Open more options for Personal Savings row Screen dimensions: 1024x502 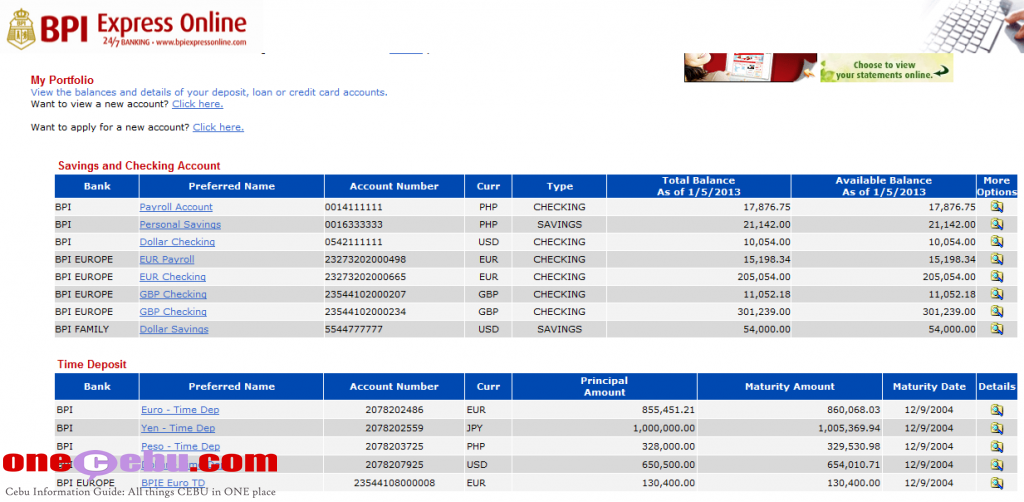point(997,224)
